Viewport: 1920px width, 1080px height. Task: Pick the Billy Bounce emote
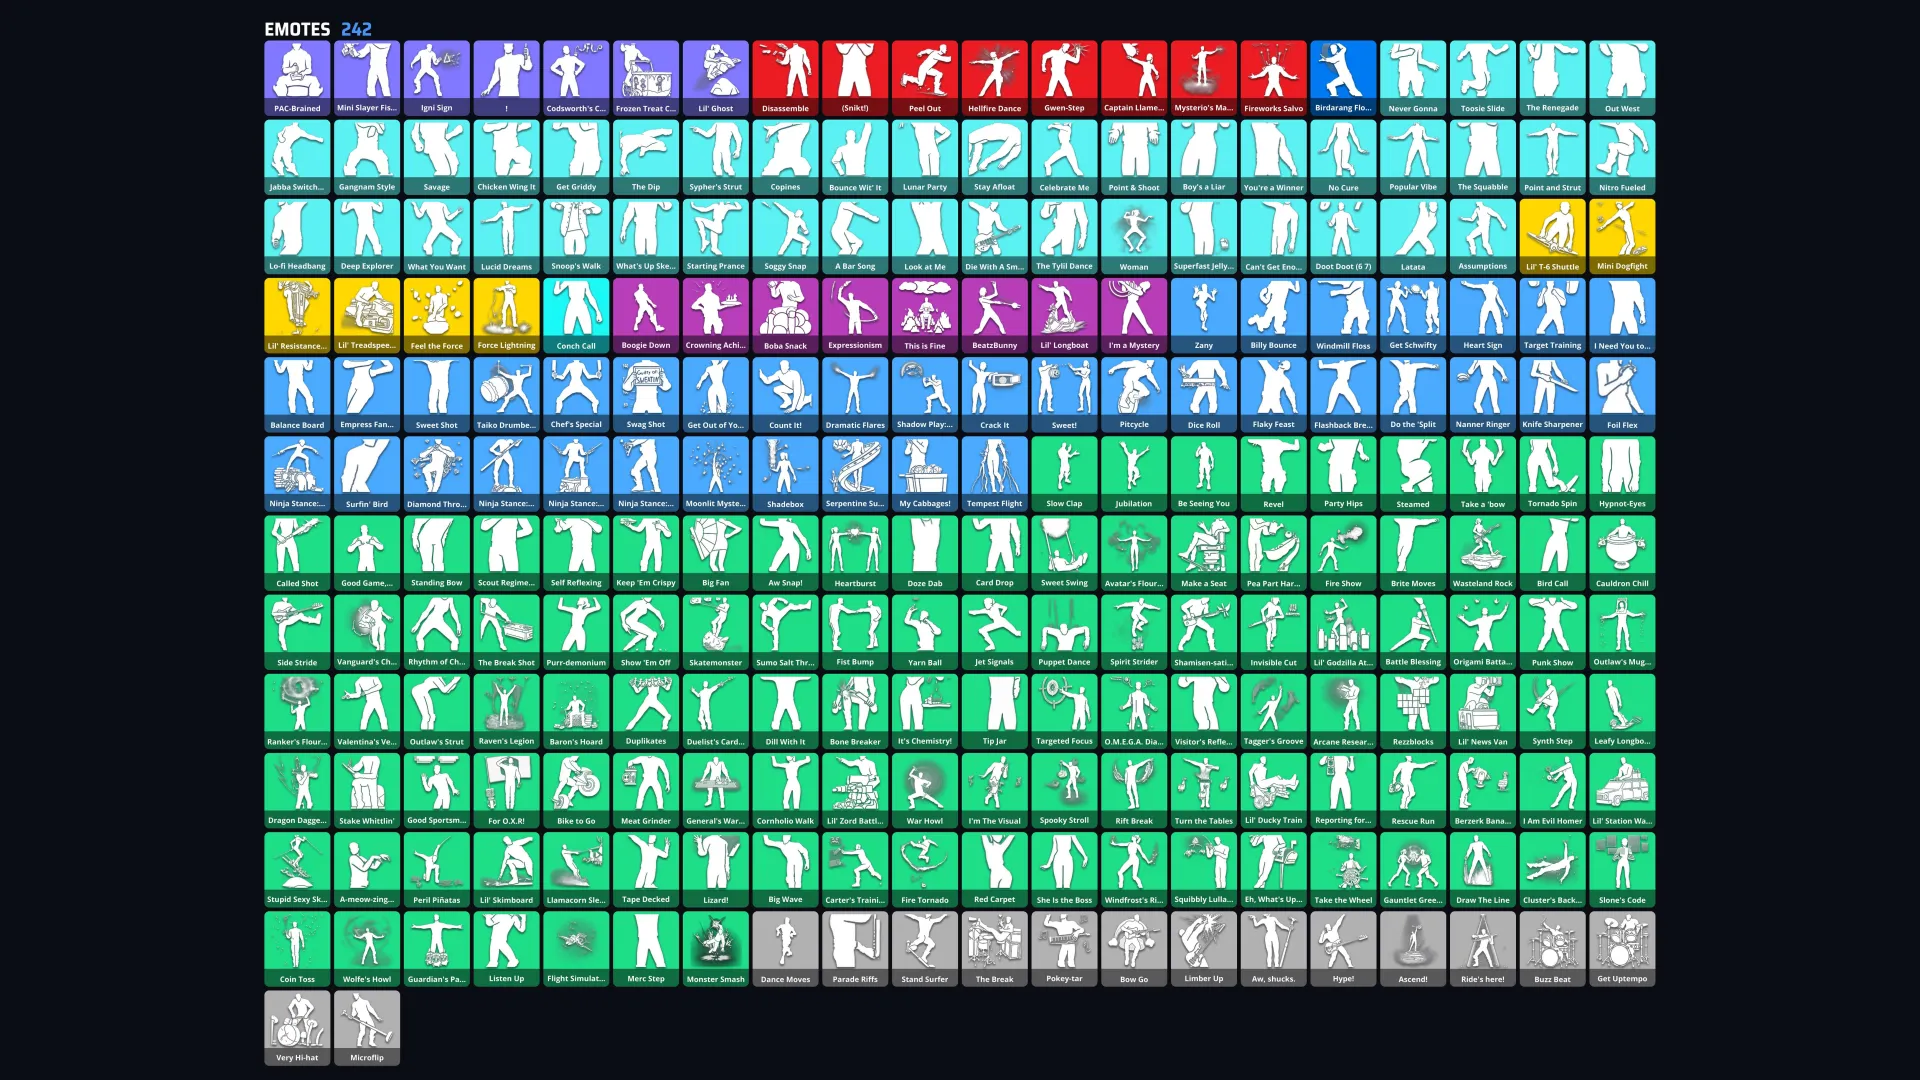1273,315
